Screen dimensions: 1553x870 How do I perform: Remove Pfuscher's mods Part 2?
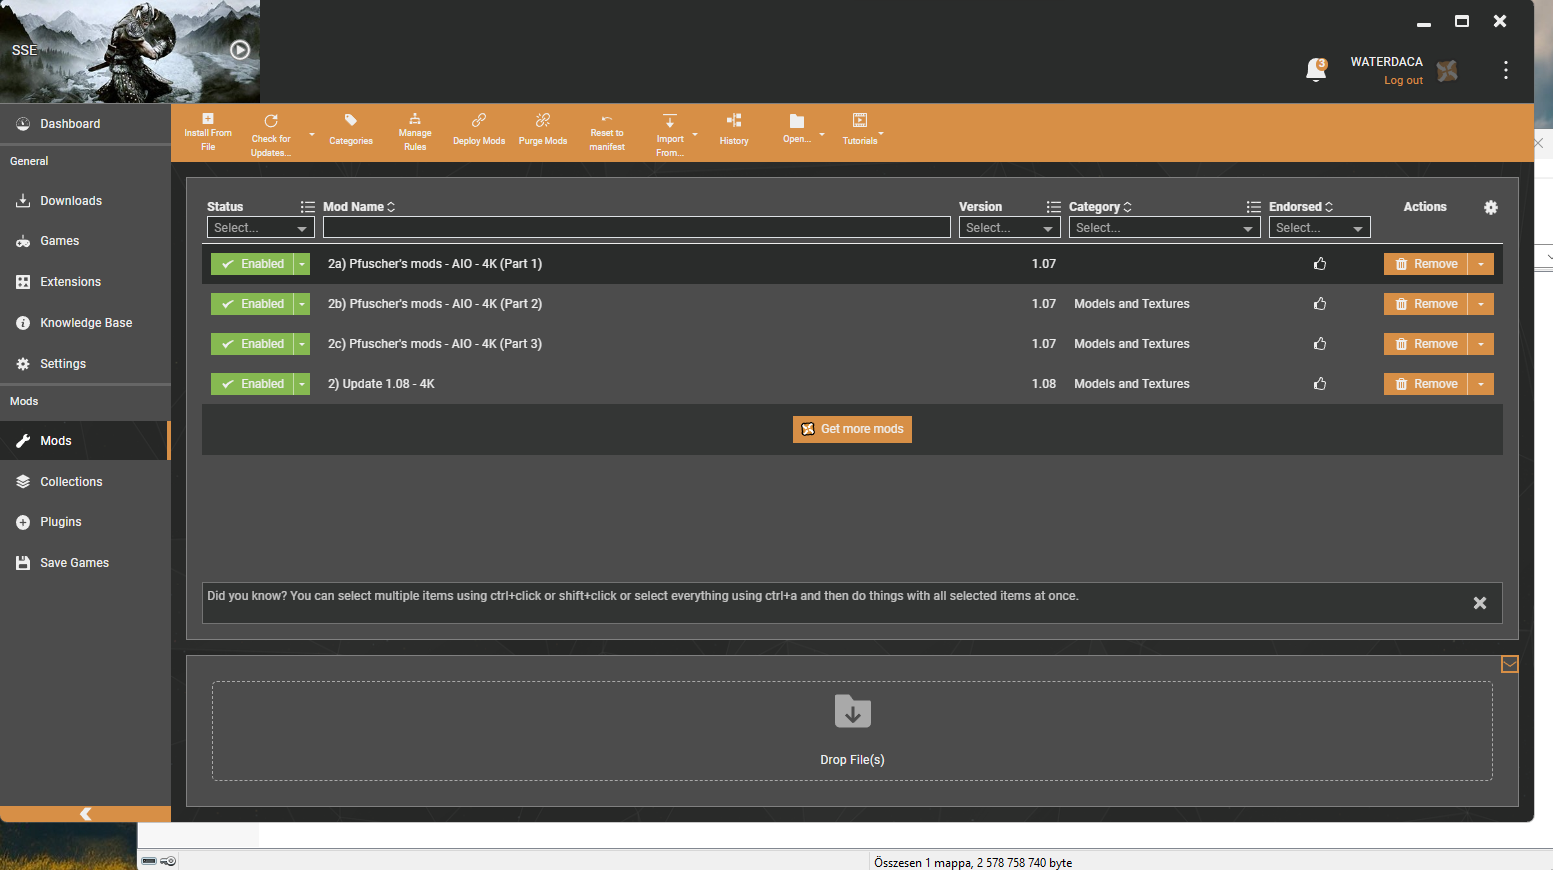coord(1426,304)
